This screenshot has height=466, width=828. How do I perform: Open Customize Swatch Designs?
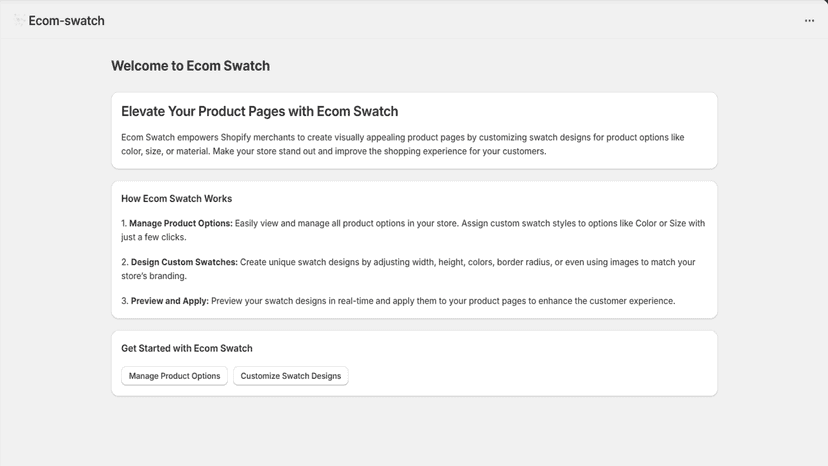pyautogui.click(x=290, y=376)
